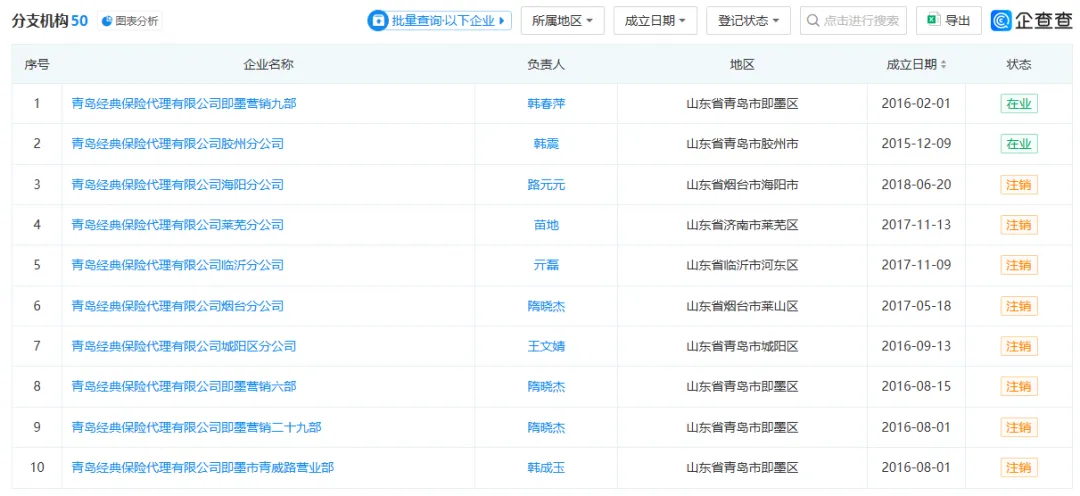The height and width of the screenshot is (496, 1080).
Task: Open 青岛经典保险代理有限公司海阳分公司 link
Action: [x=178, y=185]
